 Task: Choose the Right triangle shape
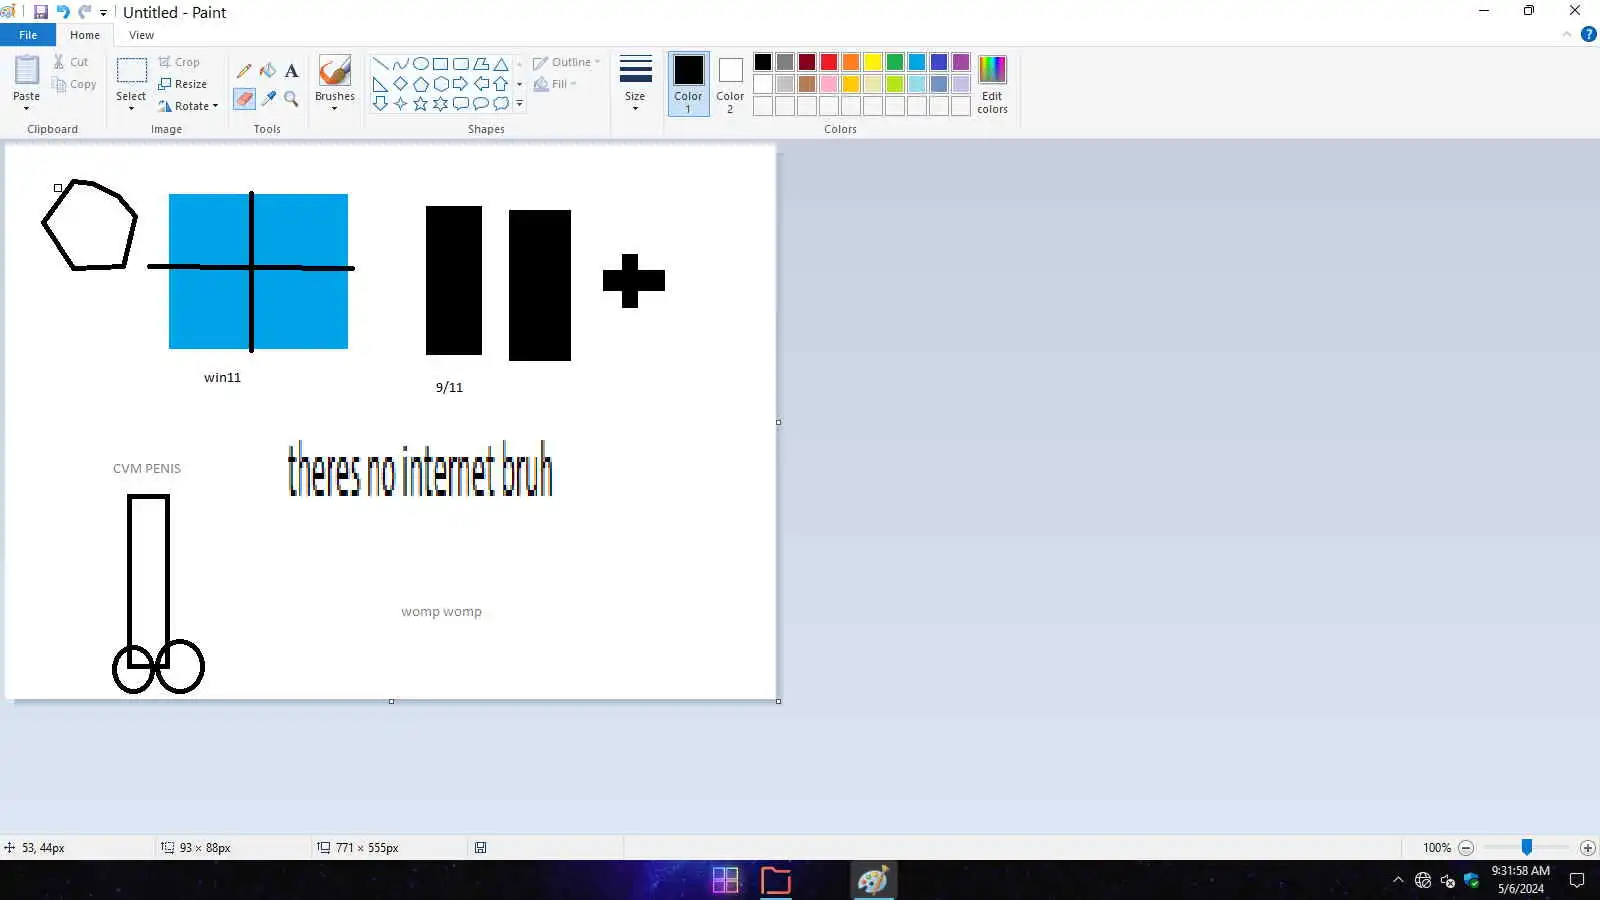(x=381, y=84)
